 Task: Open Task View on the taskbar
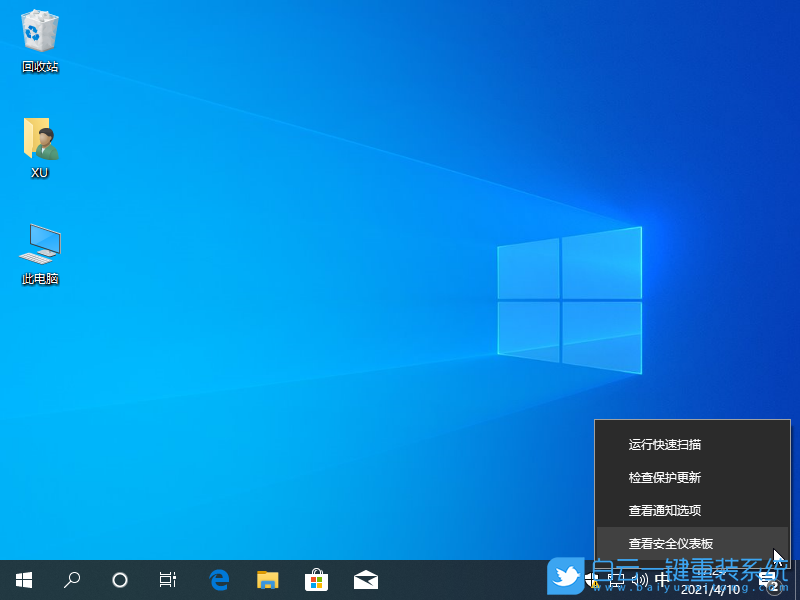(x=167, y=579)
